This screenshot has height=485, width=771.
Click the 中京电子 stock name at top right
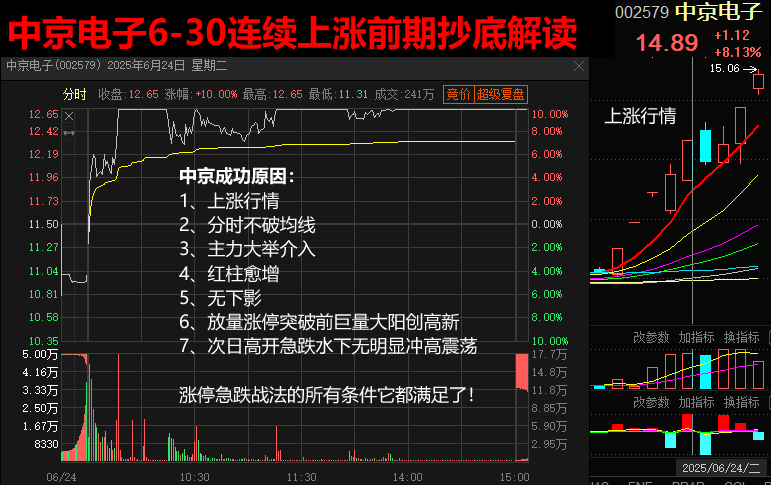click(719, 11)
